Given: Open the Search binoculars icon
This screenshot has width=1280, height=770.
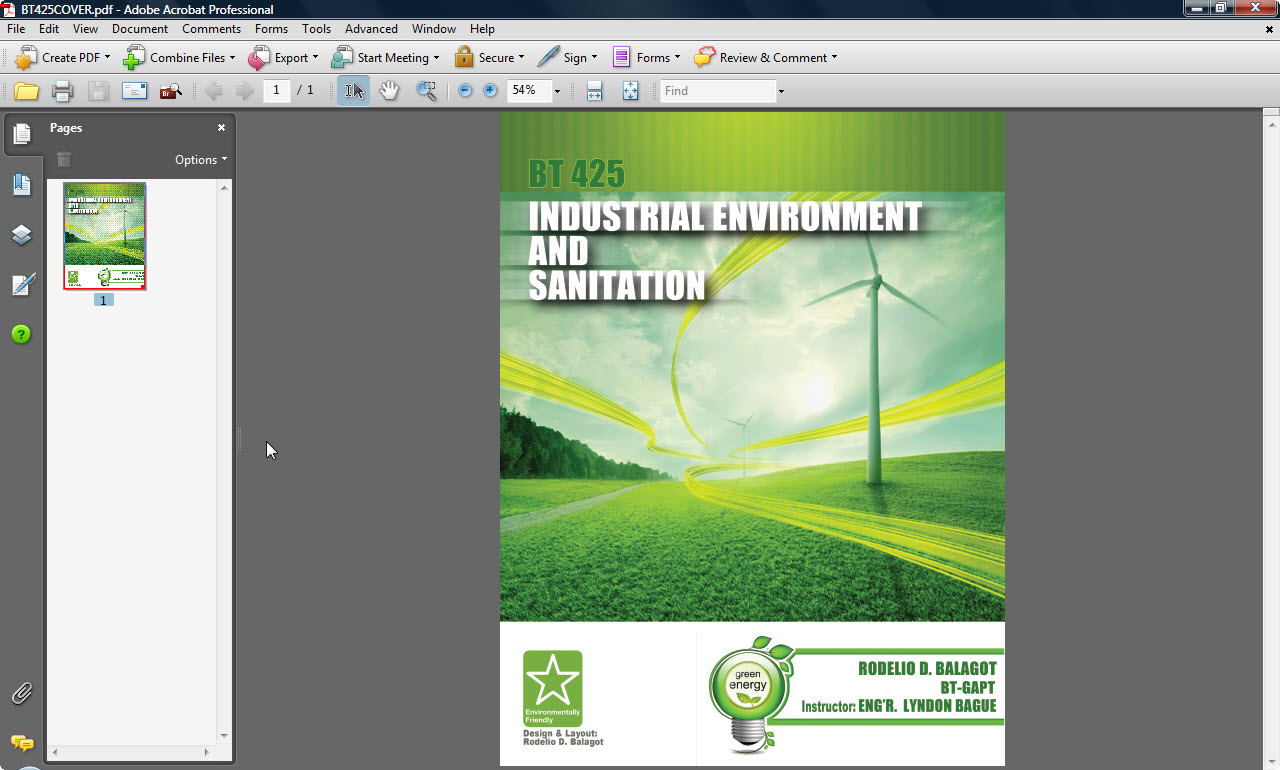Looking at the screenshot, I should coord(171,91).
